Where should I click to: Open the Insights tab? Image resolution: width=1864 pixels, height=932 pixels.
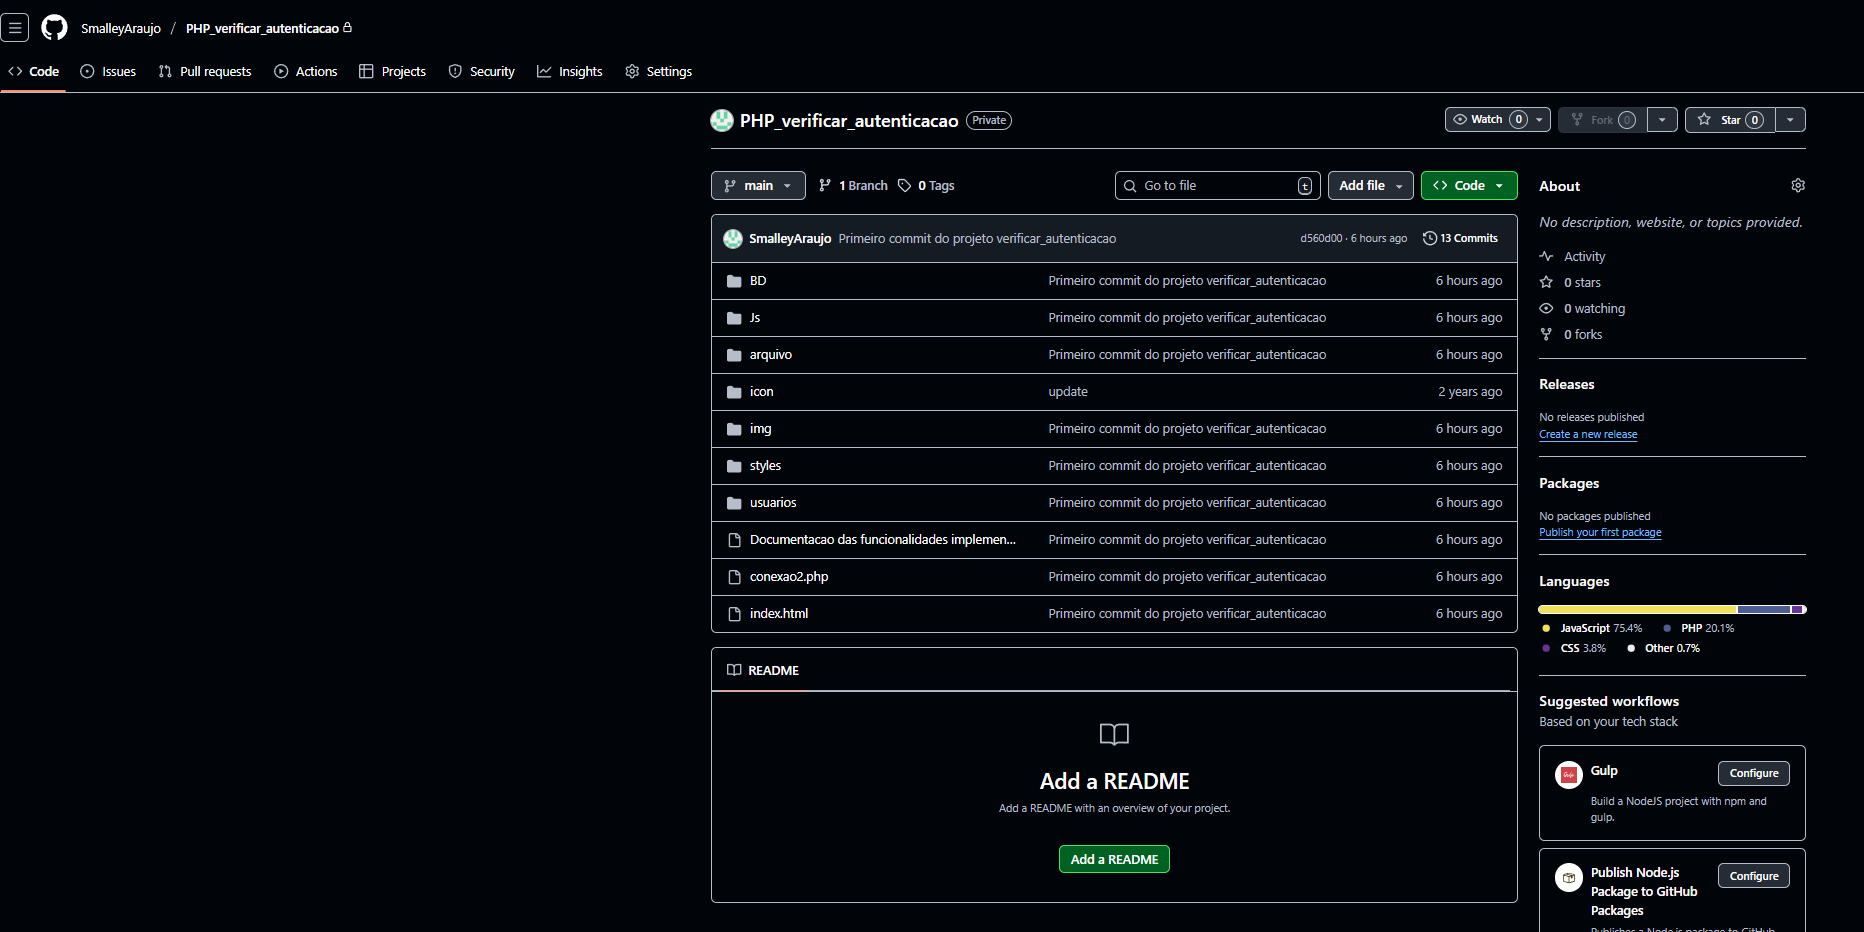pyautogui.click(x=570, y=72)
